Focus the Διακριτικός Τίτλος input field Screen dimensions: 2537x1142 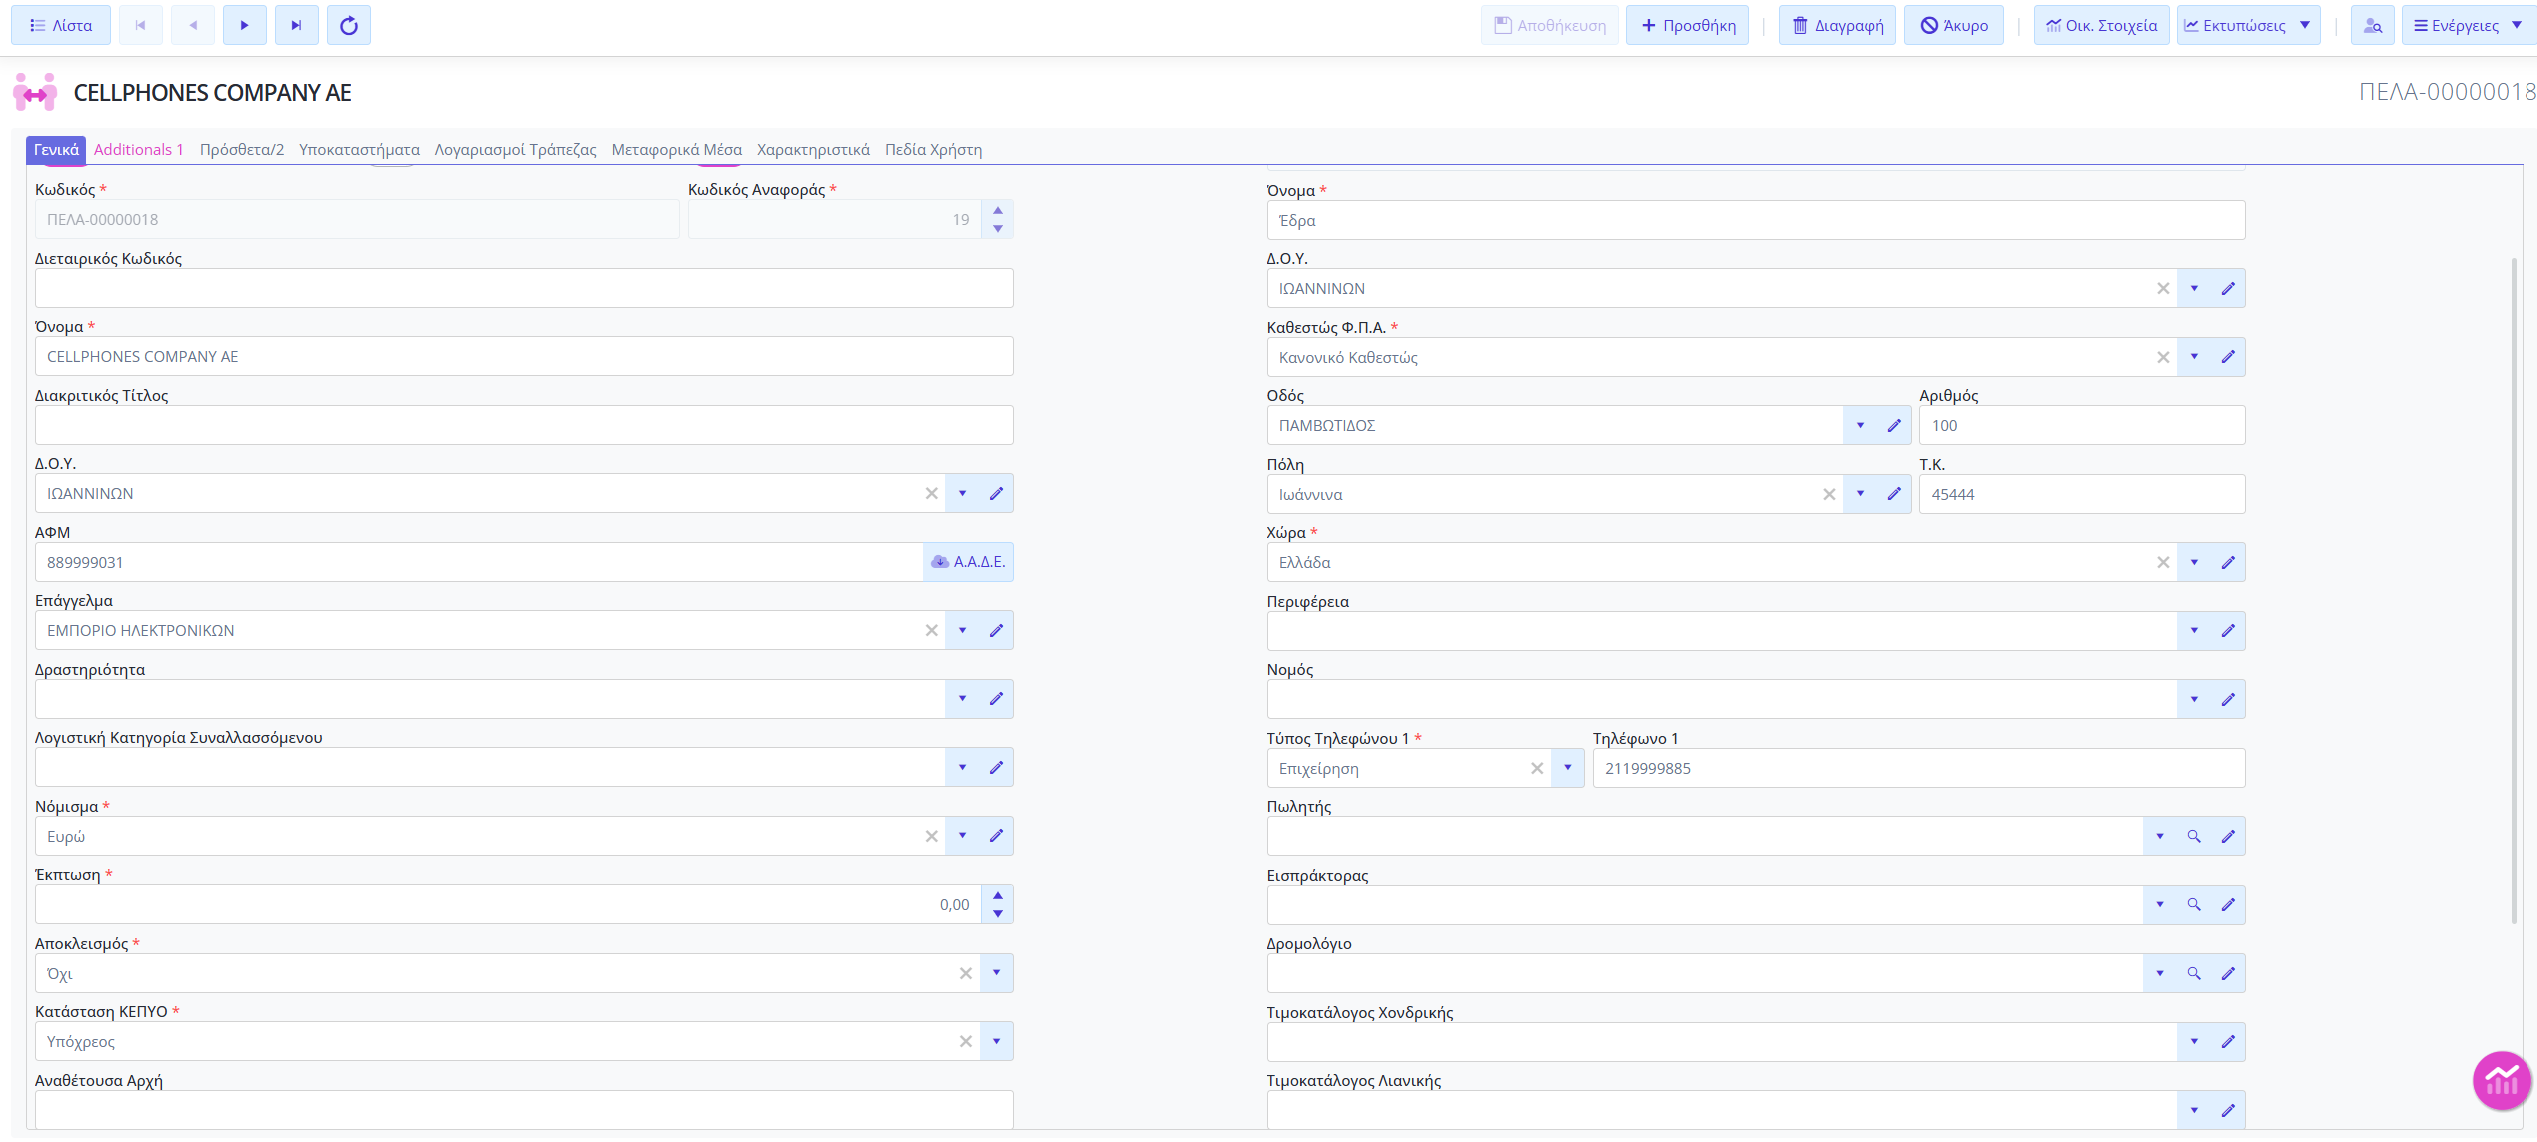[524, 425]
